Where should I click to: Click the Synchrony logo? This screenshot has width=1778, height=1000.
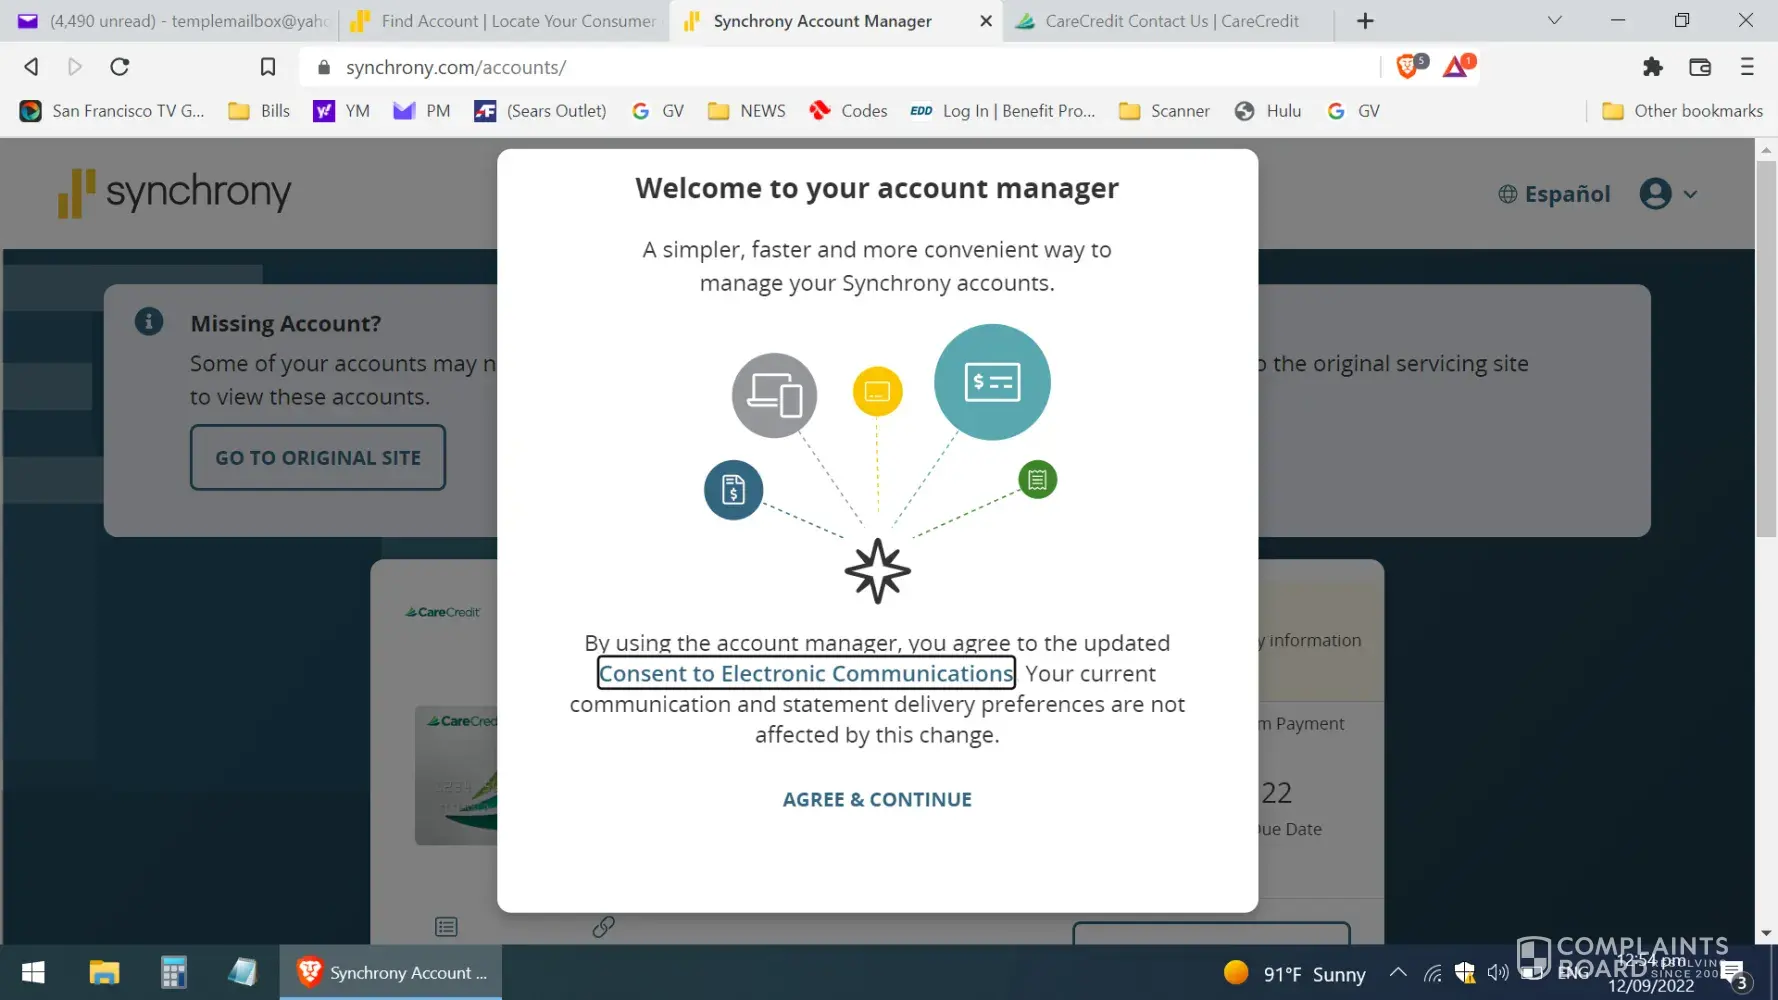[x=175, y=192]
